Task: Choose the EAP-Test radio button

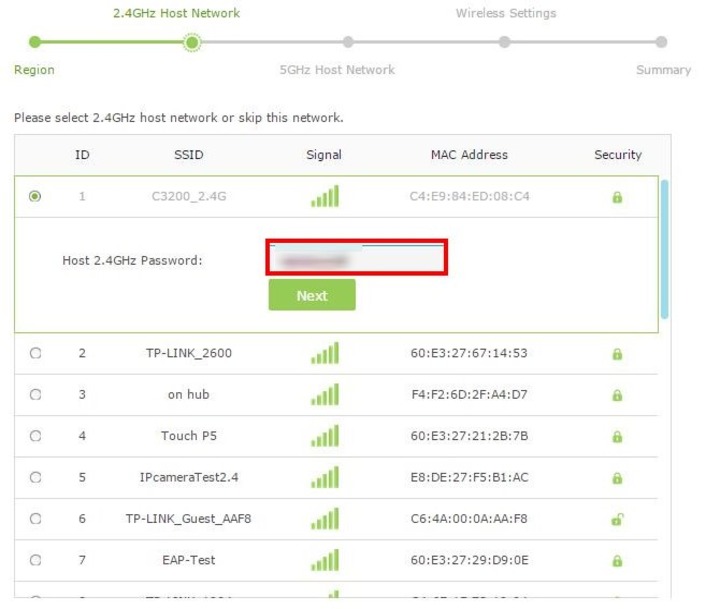Action: click(x=35, y=560)
